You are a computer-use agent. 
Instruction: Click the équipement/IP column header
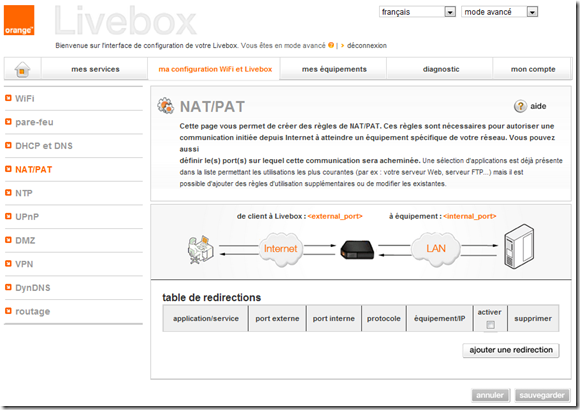[x=439, y=318]
